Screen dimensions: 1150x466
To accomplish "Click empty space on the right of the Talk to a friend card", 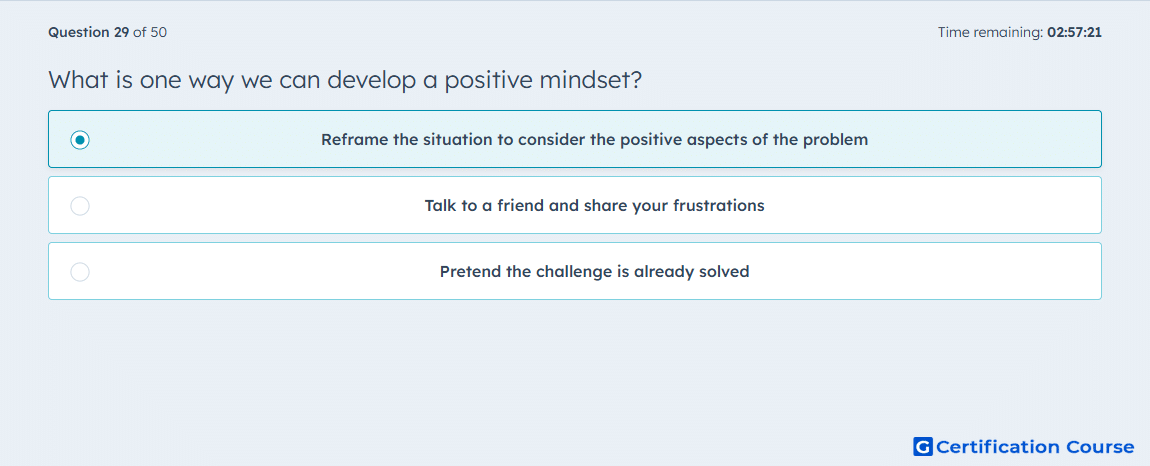I will click(953, 205).
